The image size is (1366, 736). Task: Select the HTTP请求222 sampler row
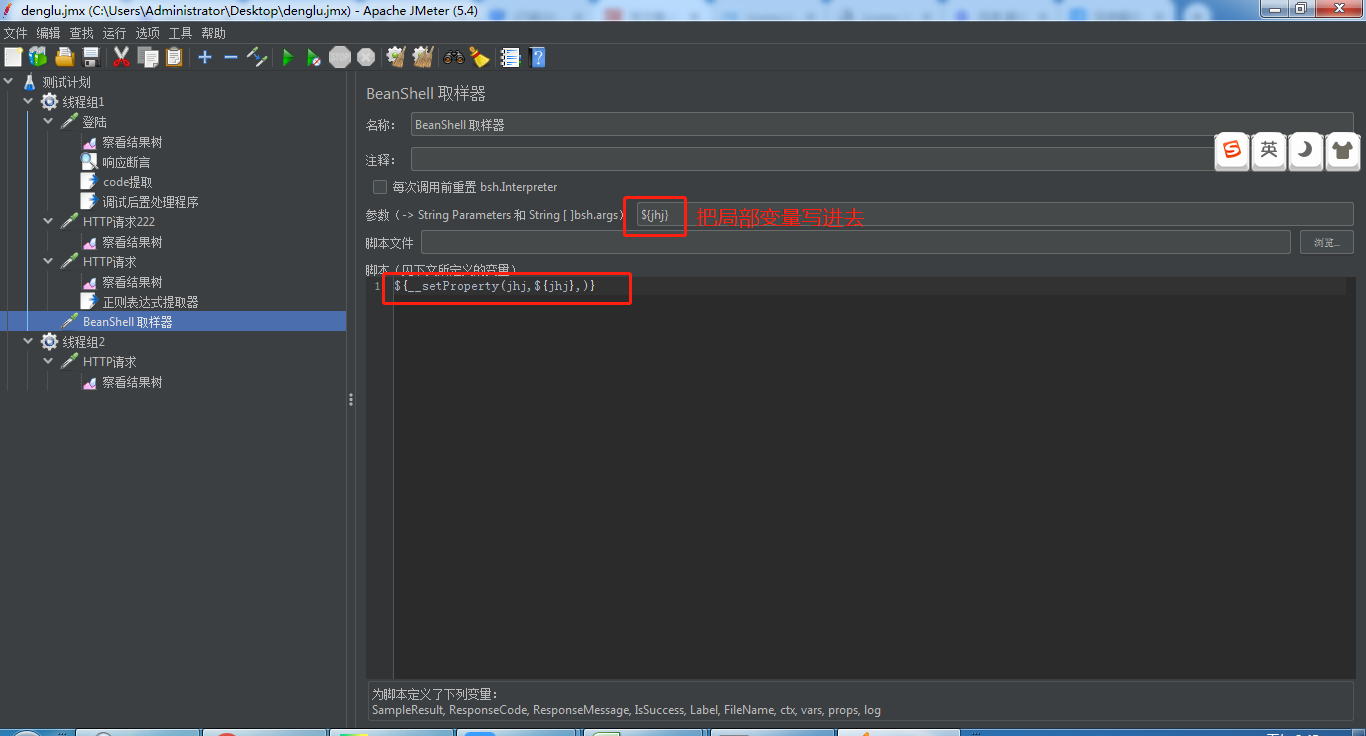(x=118, y=222)
